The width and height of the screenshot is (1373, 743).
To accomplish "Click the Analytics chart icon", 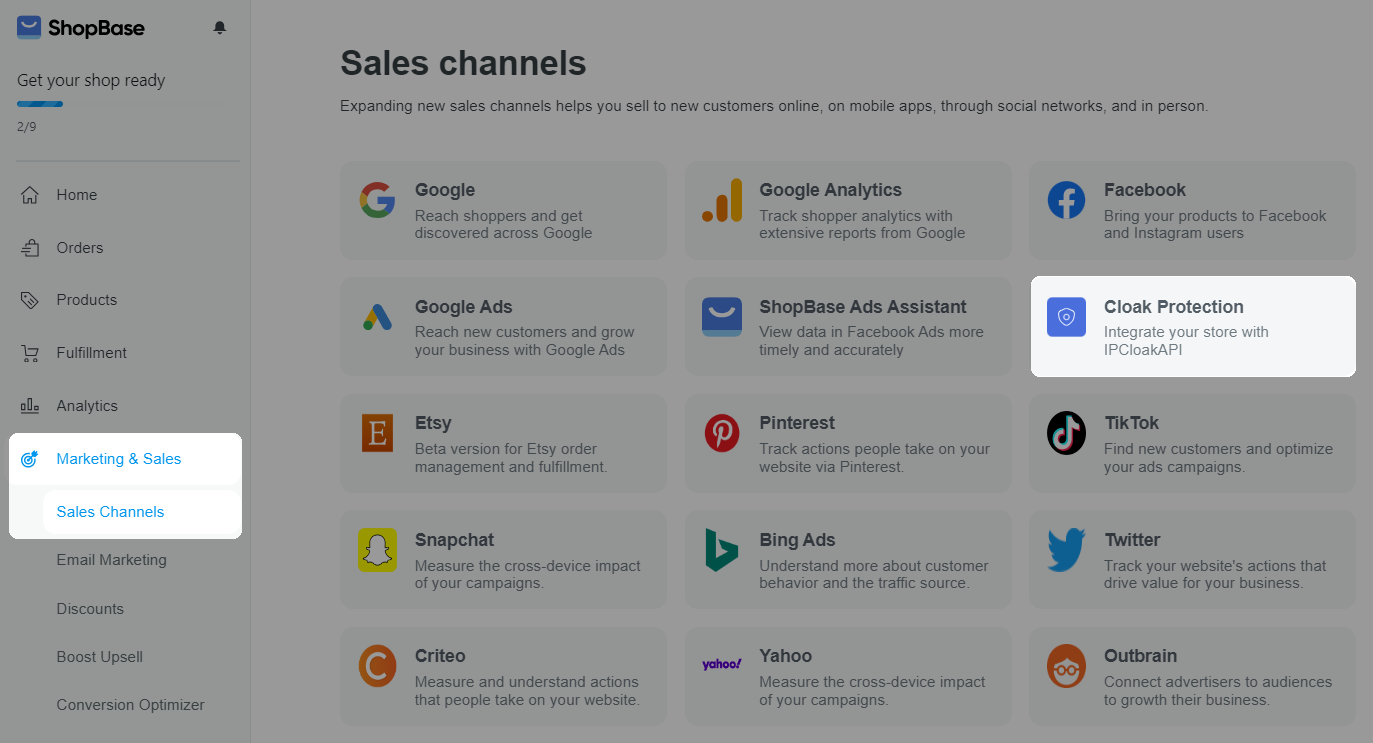I will (30, 406).
